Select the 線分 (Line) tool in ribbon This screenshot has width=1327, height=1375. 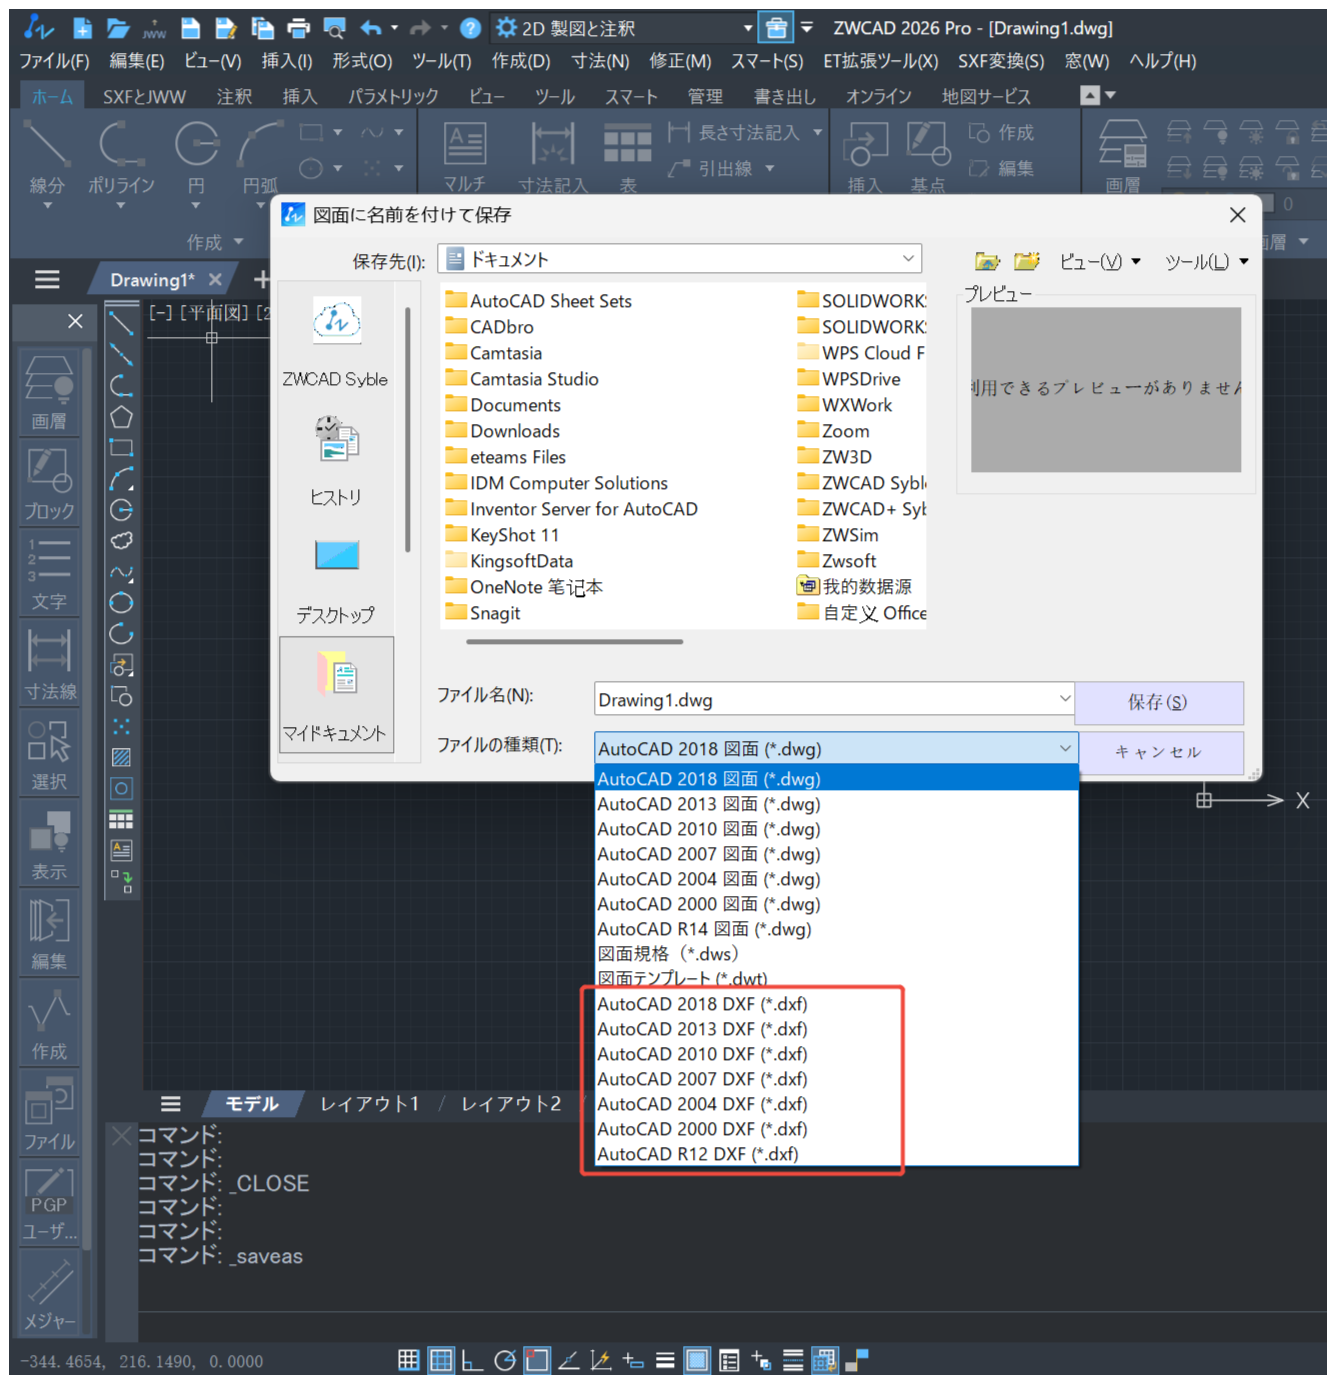pos(47,158)
